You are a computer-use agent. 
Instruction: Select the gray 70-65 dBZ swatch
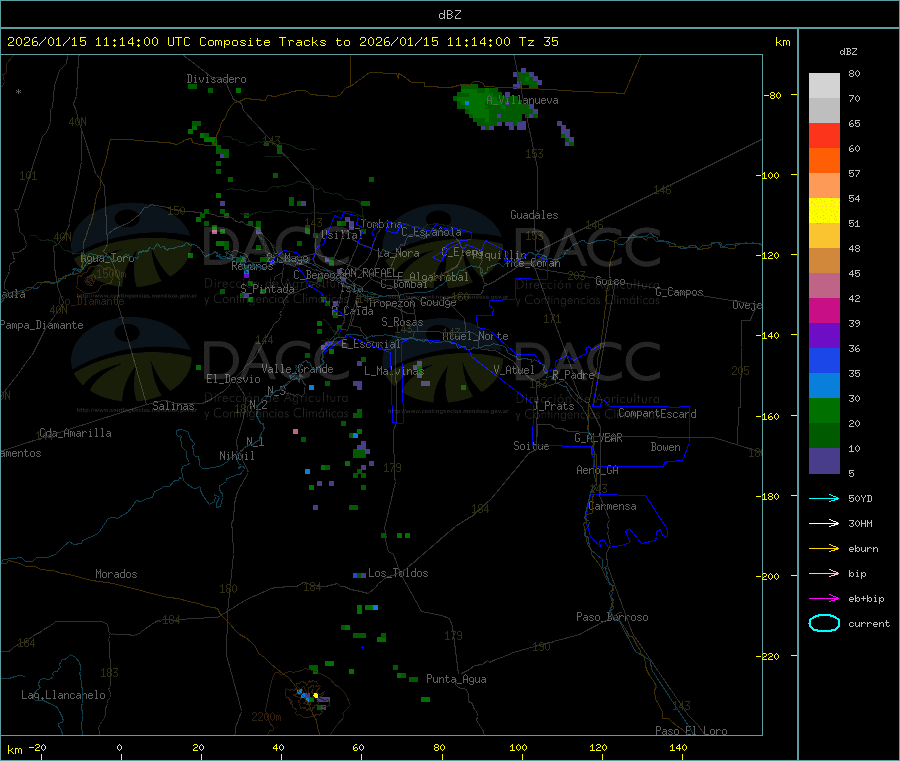[824, 111]
